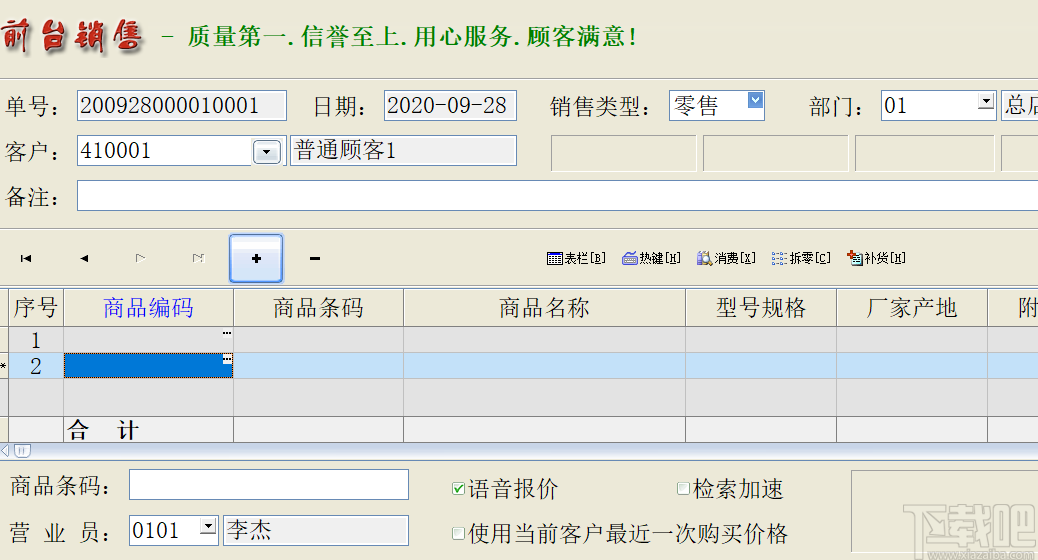The image size is (1038, 560).
Task: Click the 备注 input field
Action: coord(557,196)
